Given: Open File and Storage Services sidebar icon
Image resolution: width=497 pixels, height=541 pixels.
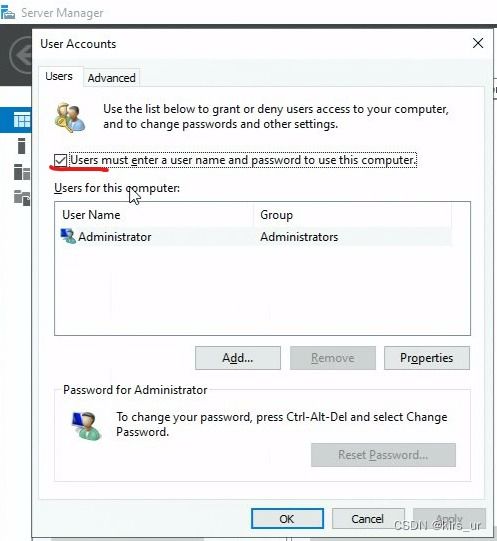Looking at the screenshot, I should pos(22,198).
